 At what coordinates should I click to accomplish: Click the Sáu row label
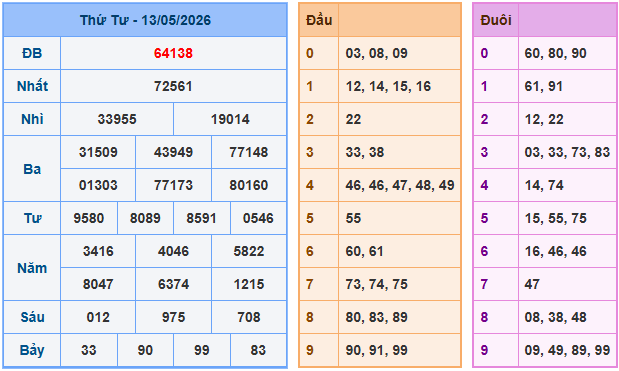32,317
